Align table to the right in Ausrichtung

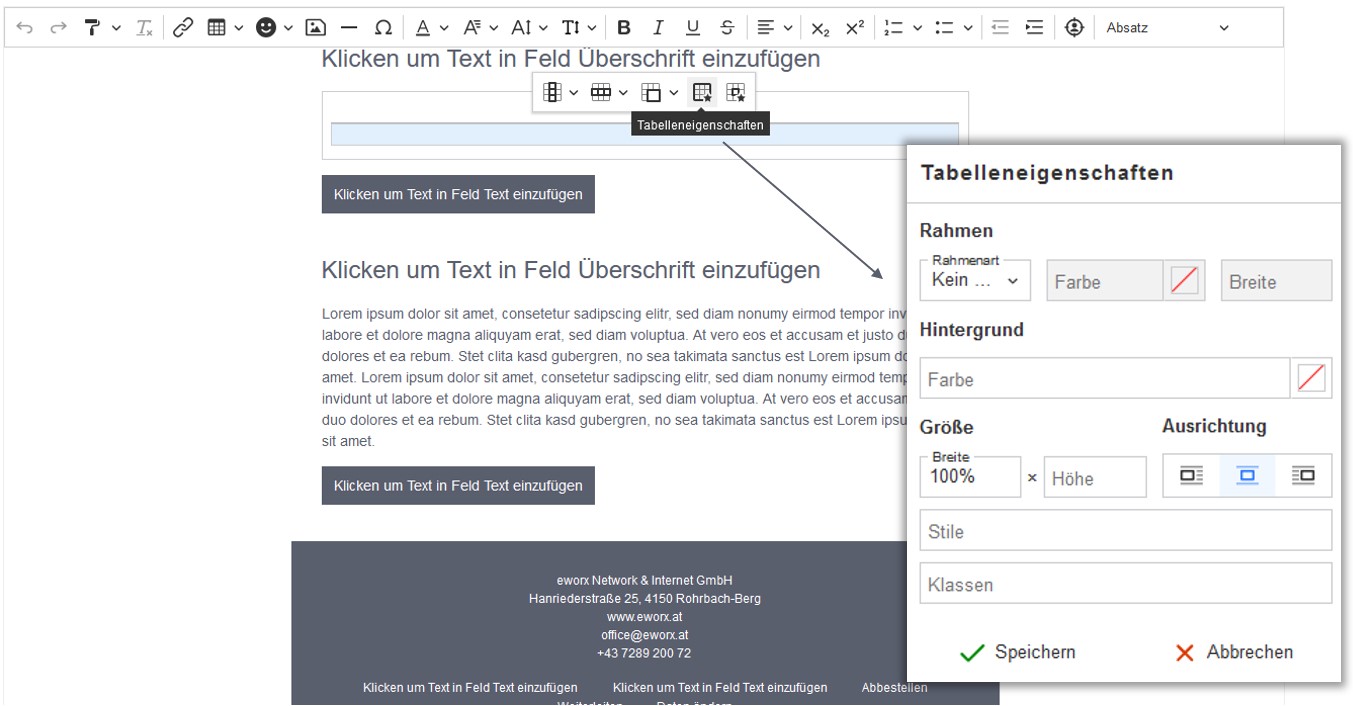[x=1303, y=476]
